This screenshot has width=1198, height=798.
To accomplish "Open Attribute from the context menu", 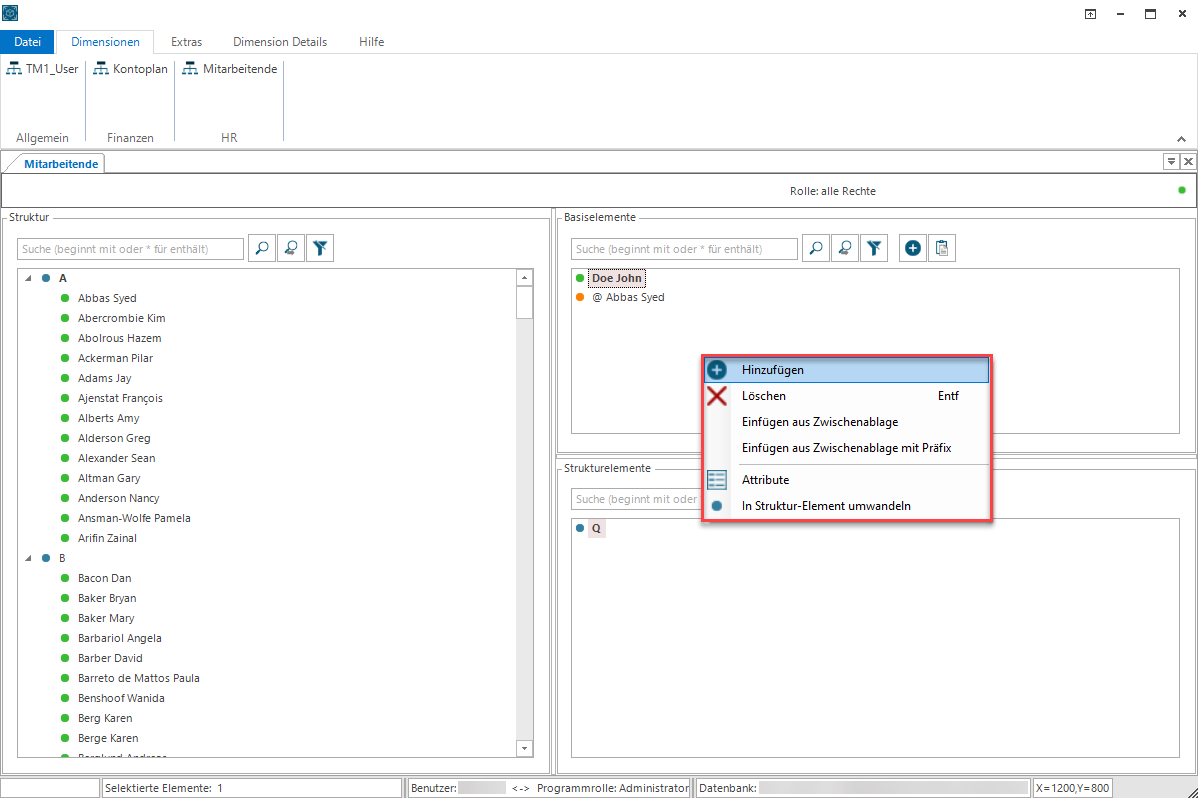I will point(847,480).
